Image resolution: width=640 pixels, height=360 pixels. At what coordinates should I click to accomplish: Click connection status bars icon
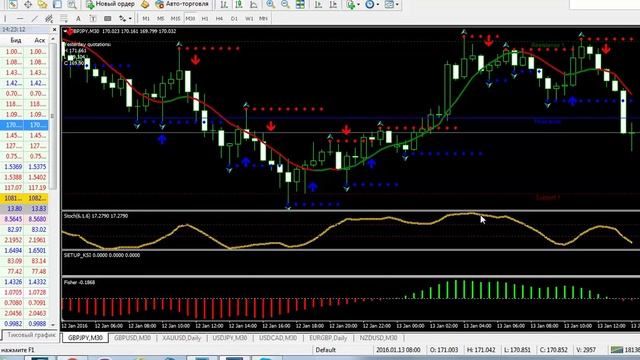pyautogui.click(x=616, y=350)
